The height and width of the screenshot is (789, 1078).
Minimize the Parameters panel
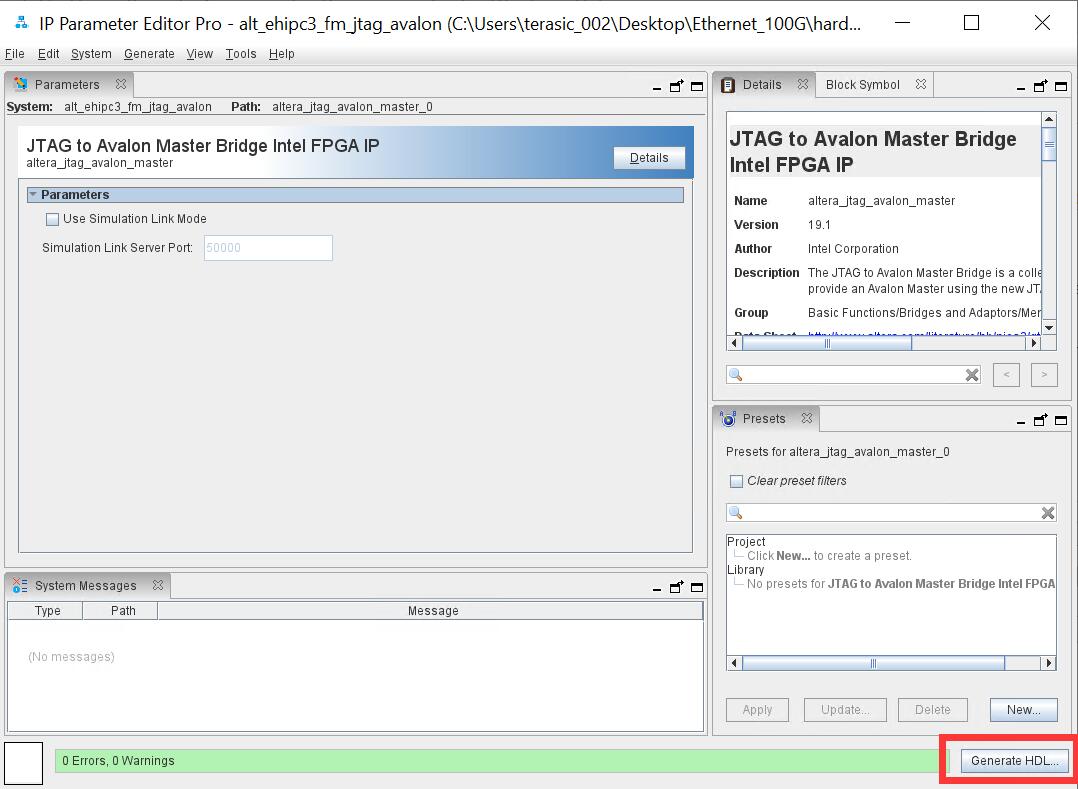(657, 88)
